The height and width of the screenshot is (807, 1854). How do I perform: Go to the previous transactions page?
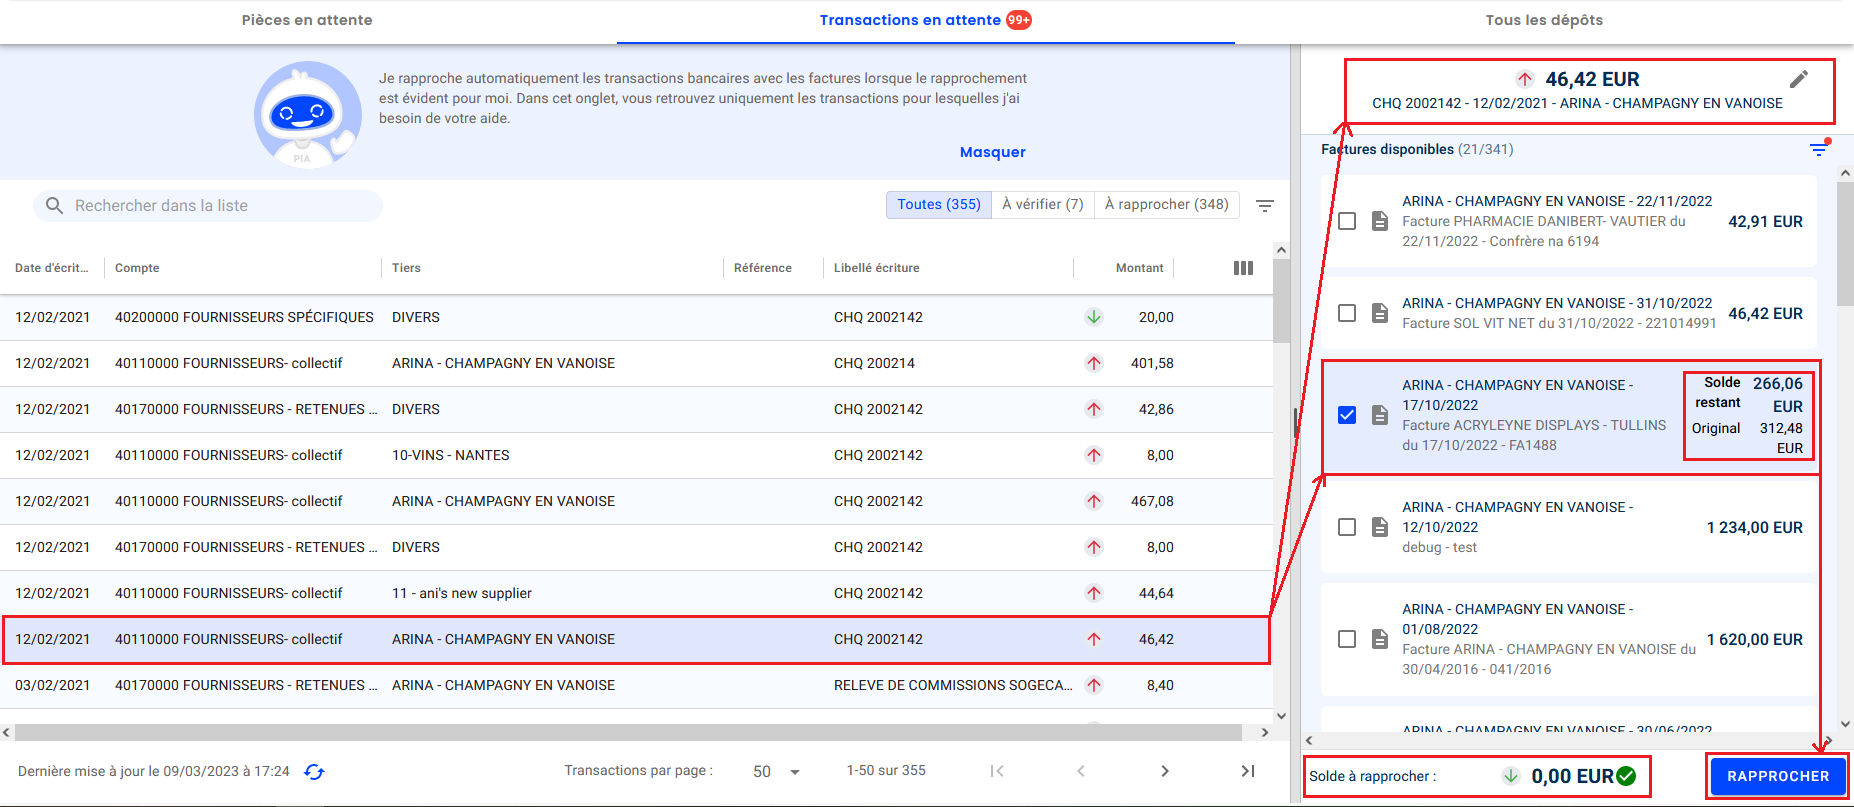[1081, 771]
